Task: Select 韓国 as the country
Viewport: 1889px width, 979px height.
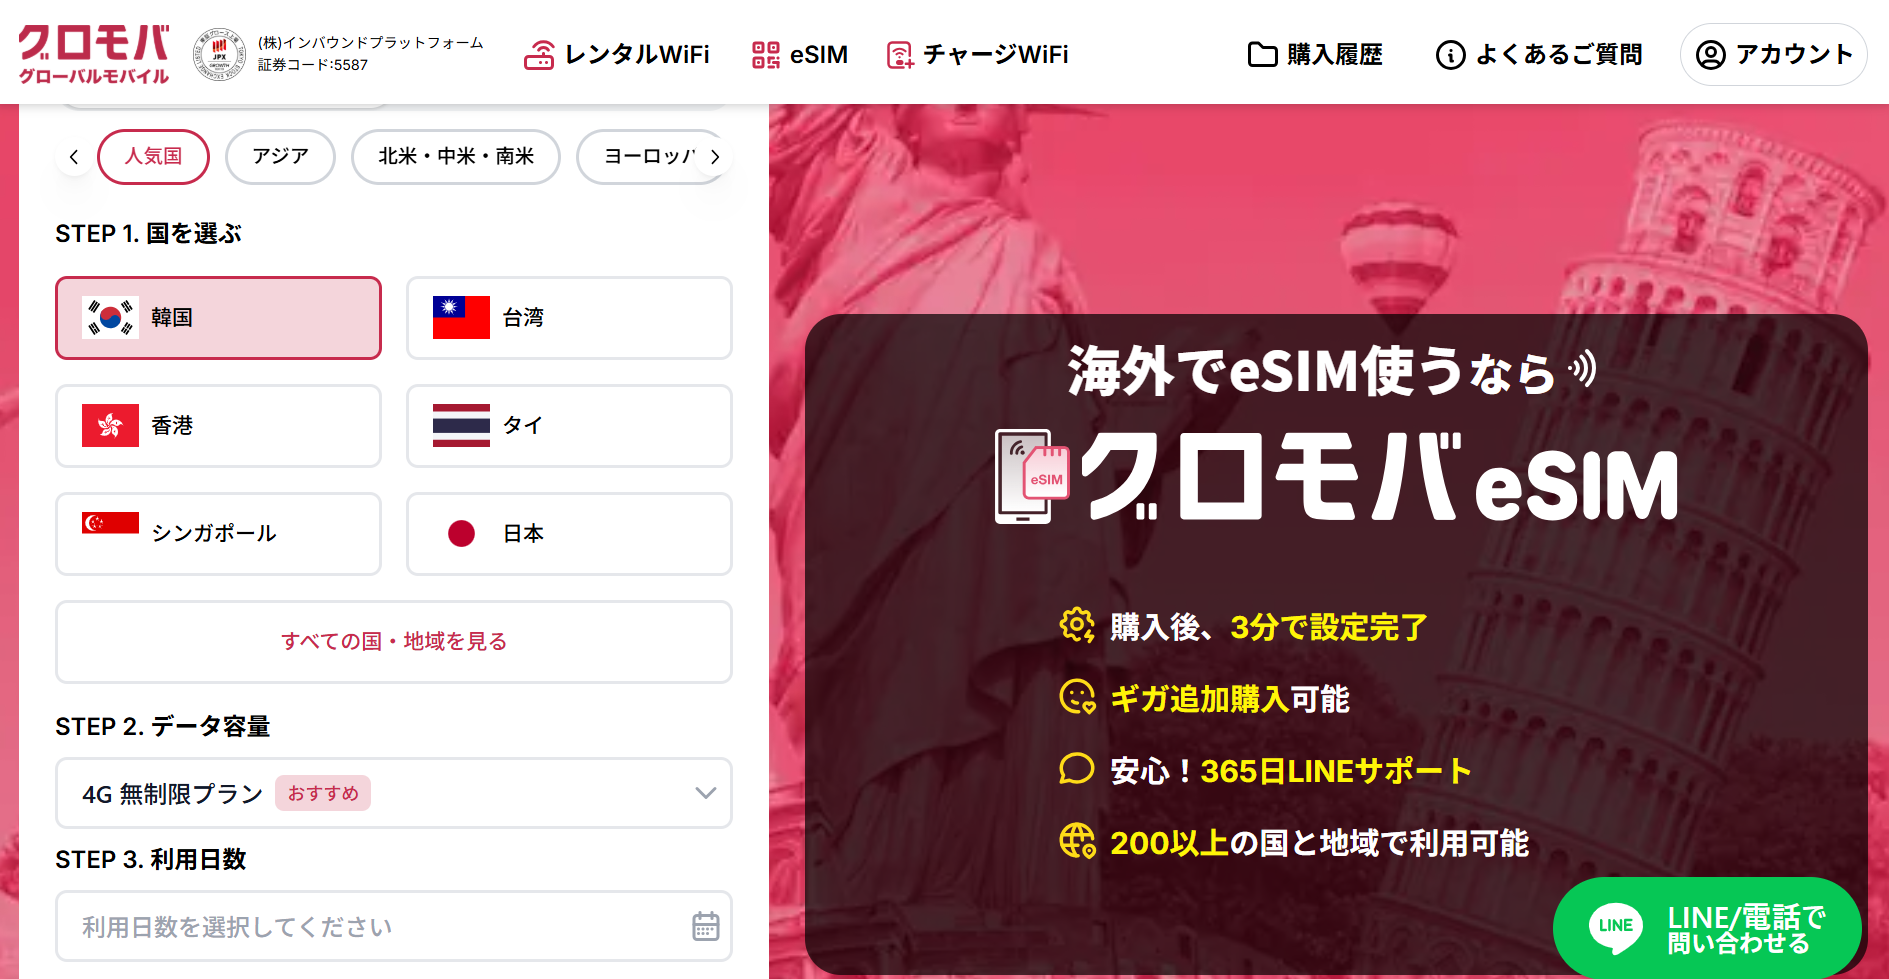Action: coord(218,318)
